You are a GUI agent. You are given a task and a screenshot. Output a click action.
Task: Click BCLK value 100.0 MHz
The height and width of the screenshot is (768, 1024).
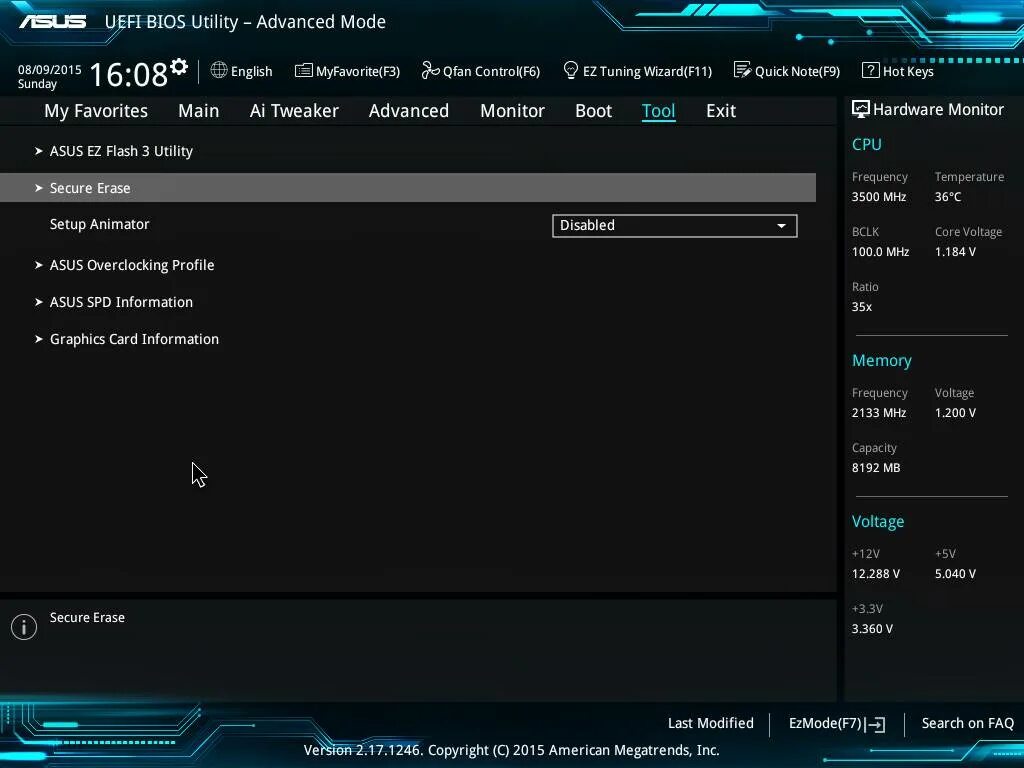[x=880, y=251]
